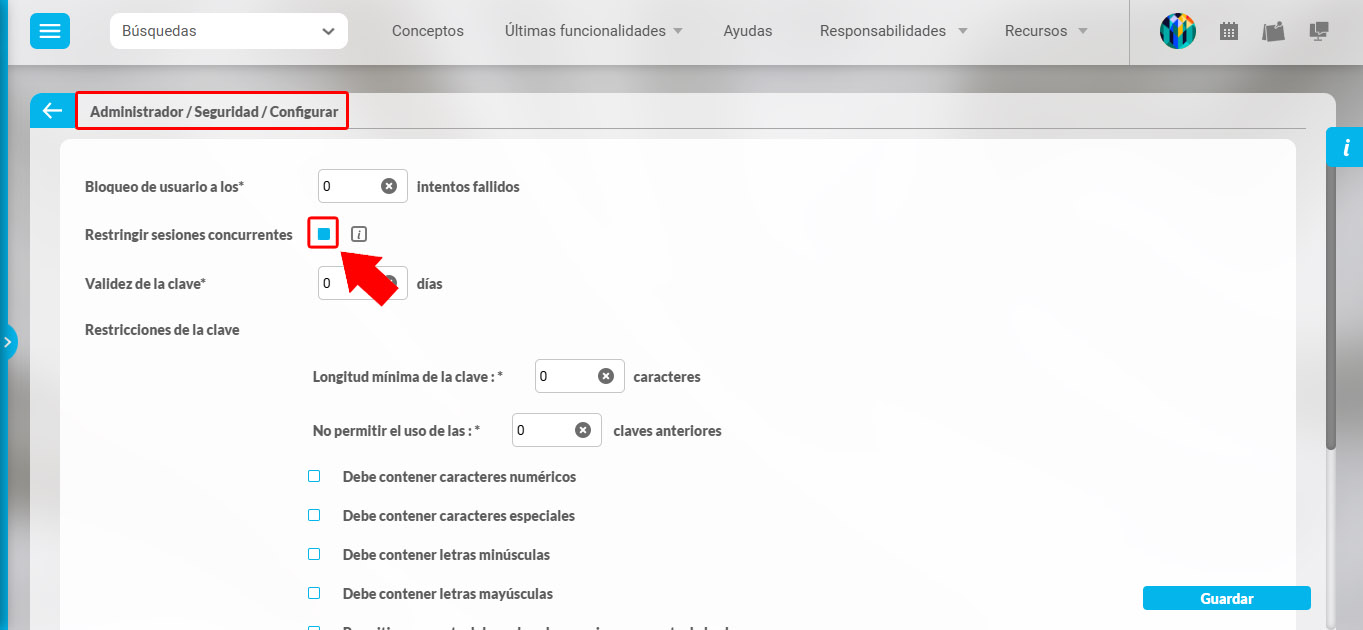Open the Conceptos menu item

click(x=427, y=31)
